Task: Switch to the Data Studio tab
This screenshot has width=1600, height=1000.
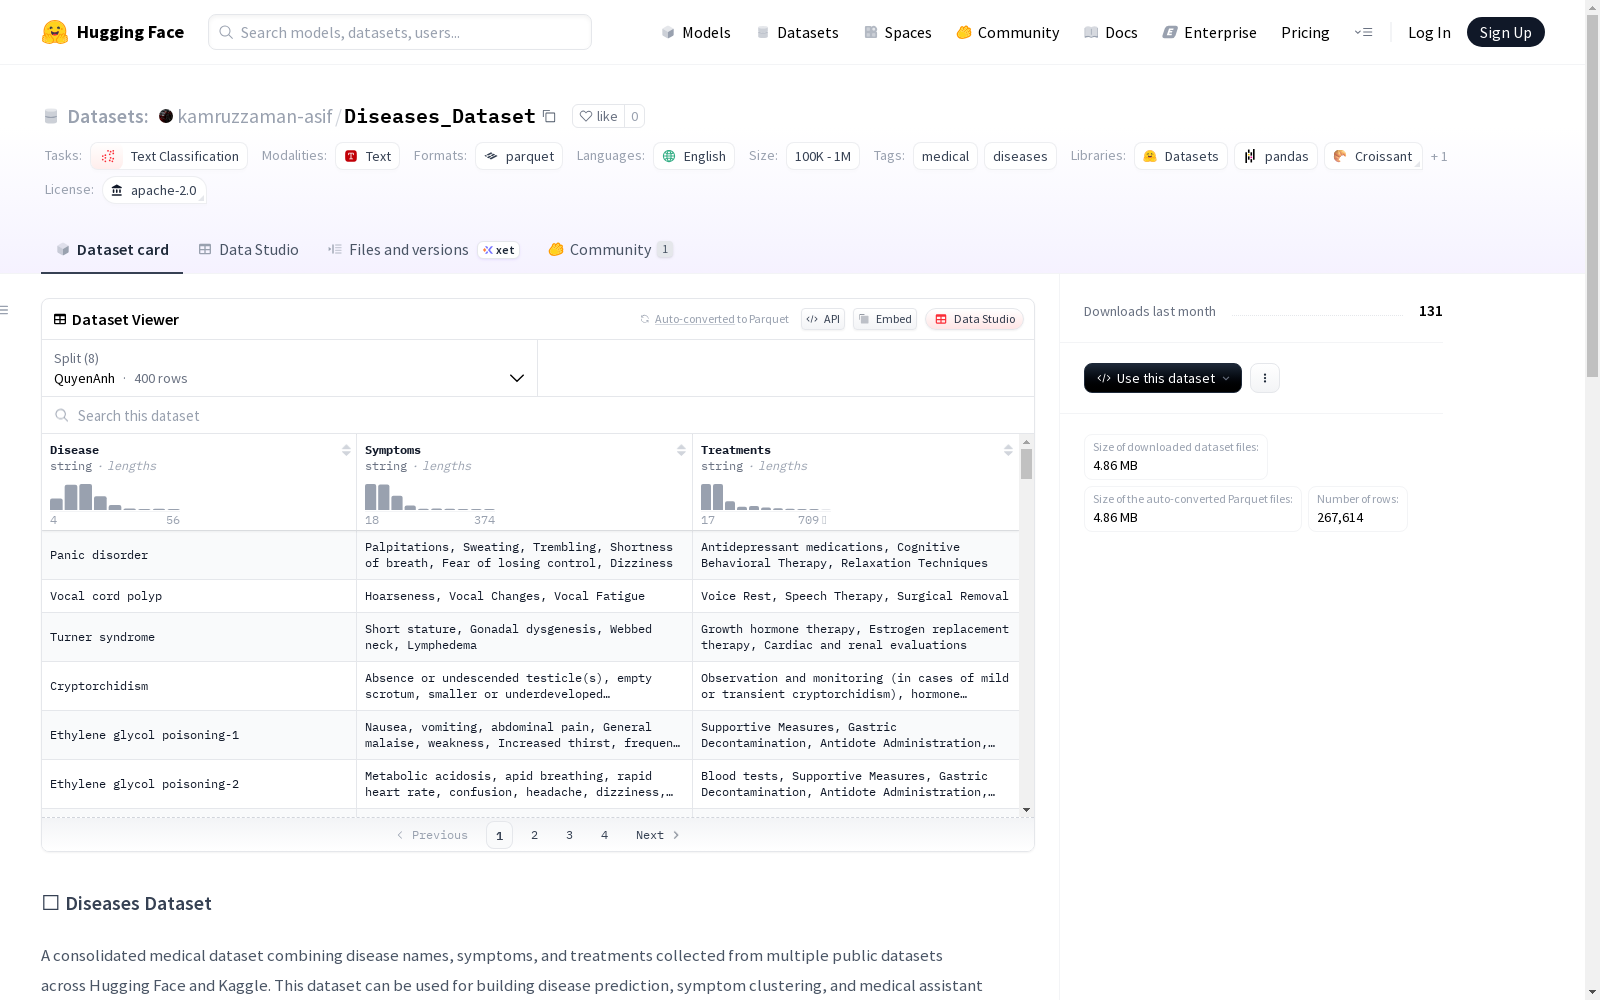Action: (x=248, y=250)
